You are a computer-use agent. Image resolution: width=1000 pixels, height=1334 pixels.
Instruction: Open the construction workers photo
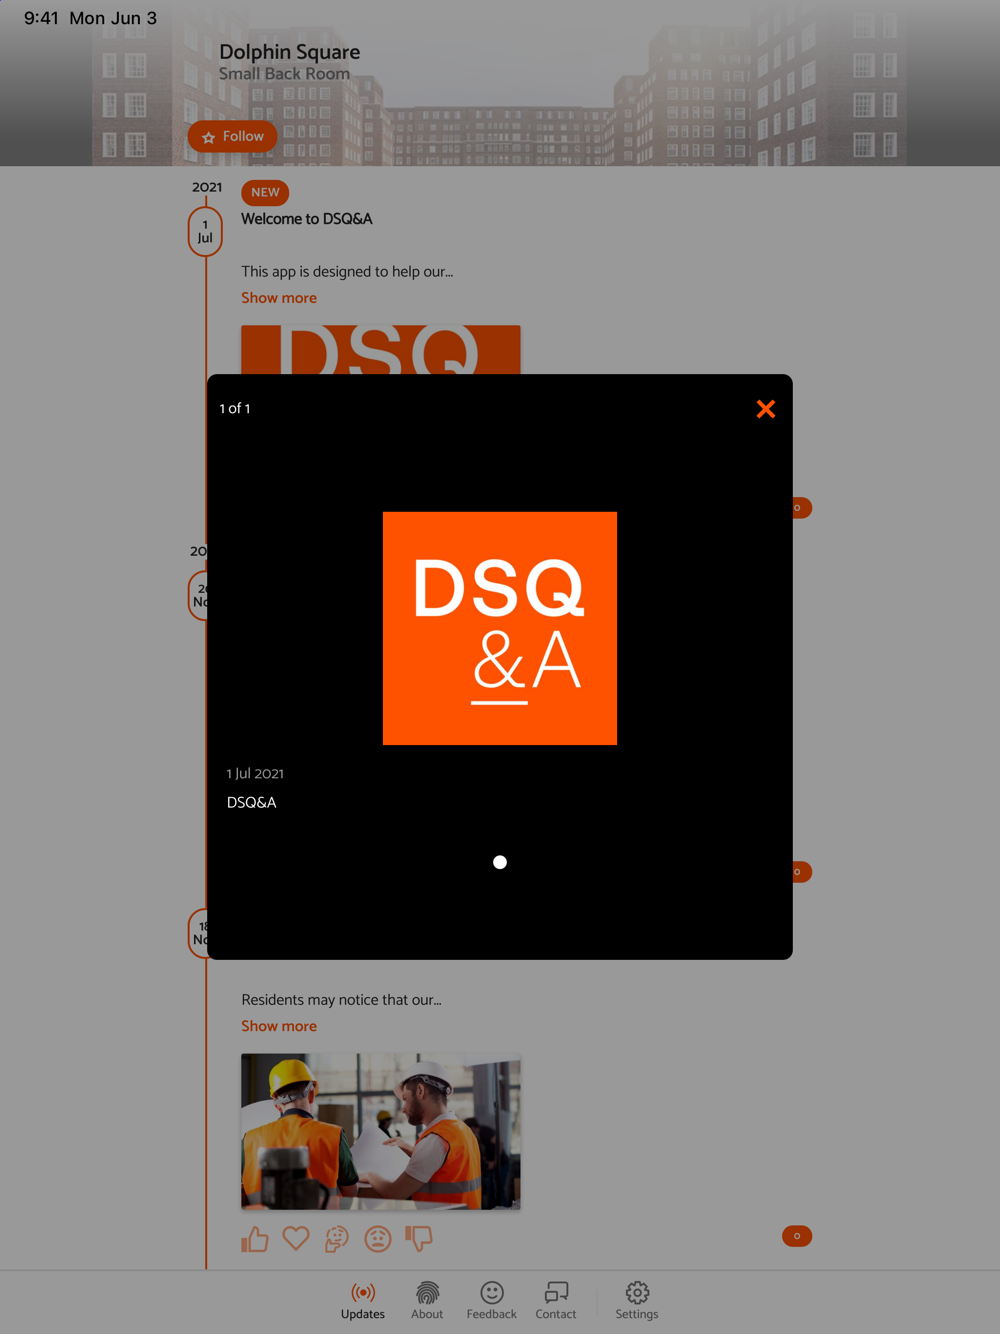[381, 1132]
